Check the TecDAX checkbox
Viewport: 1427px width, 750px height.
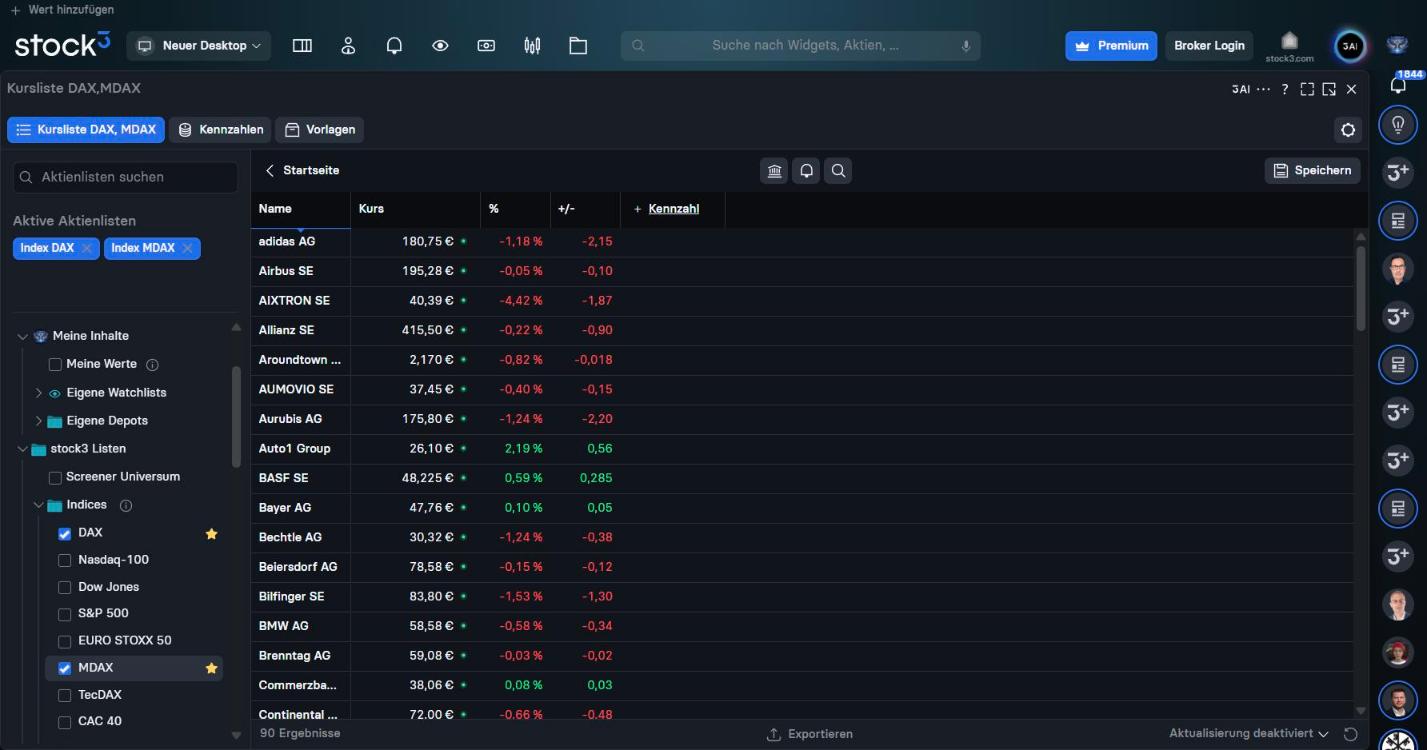(65, 695)
